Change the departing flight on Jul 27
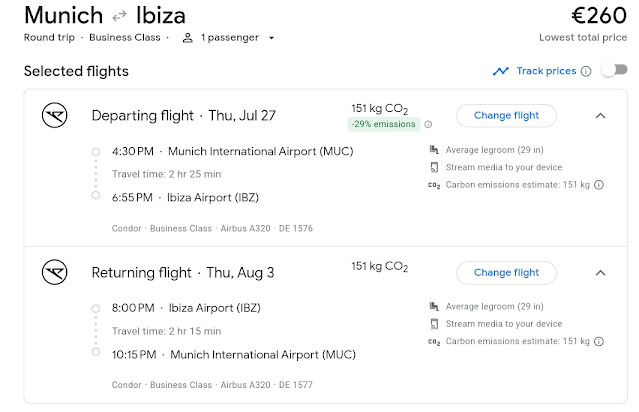Screen dimensions: 639x412 [x=506, y=115]
